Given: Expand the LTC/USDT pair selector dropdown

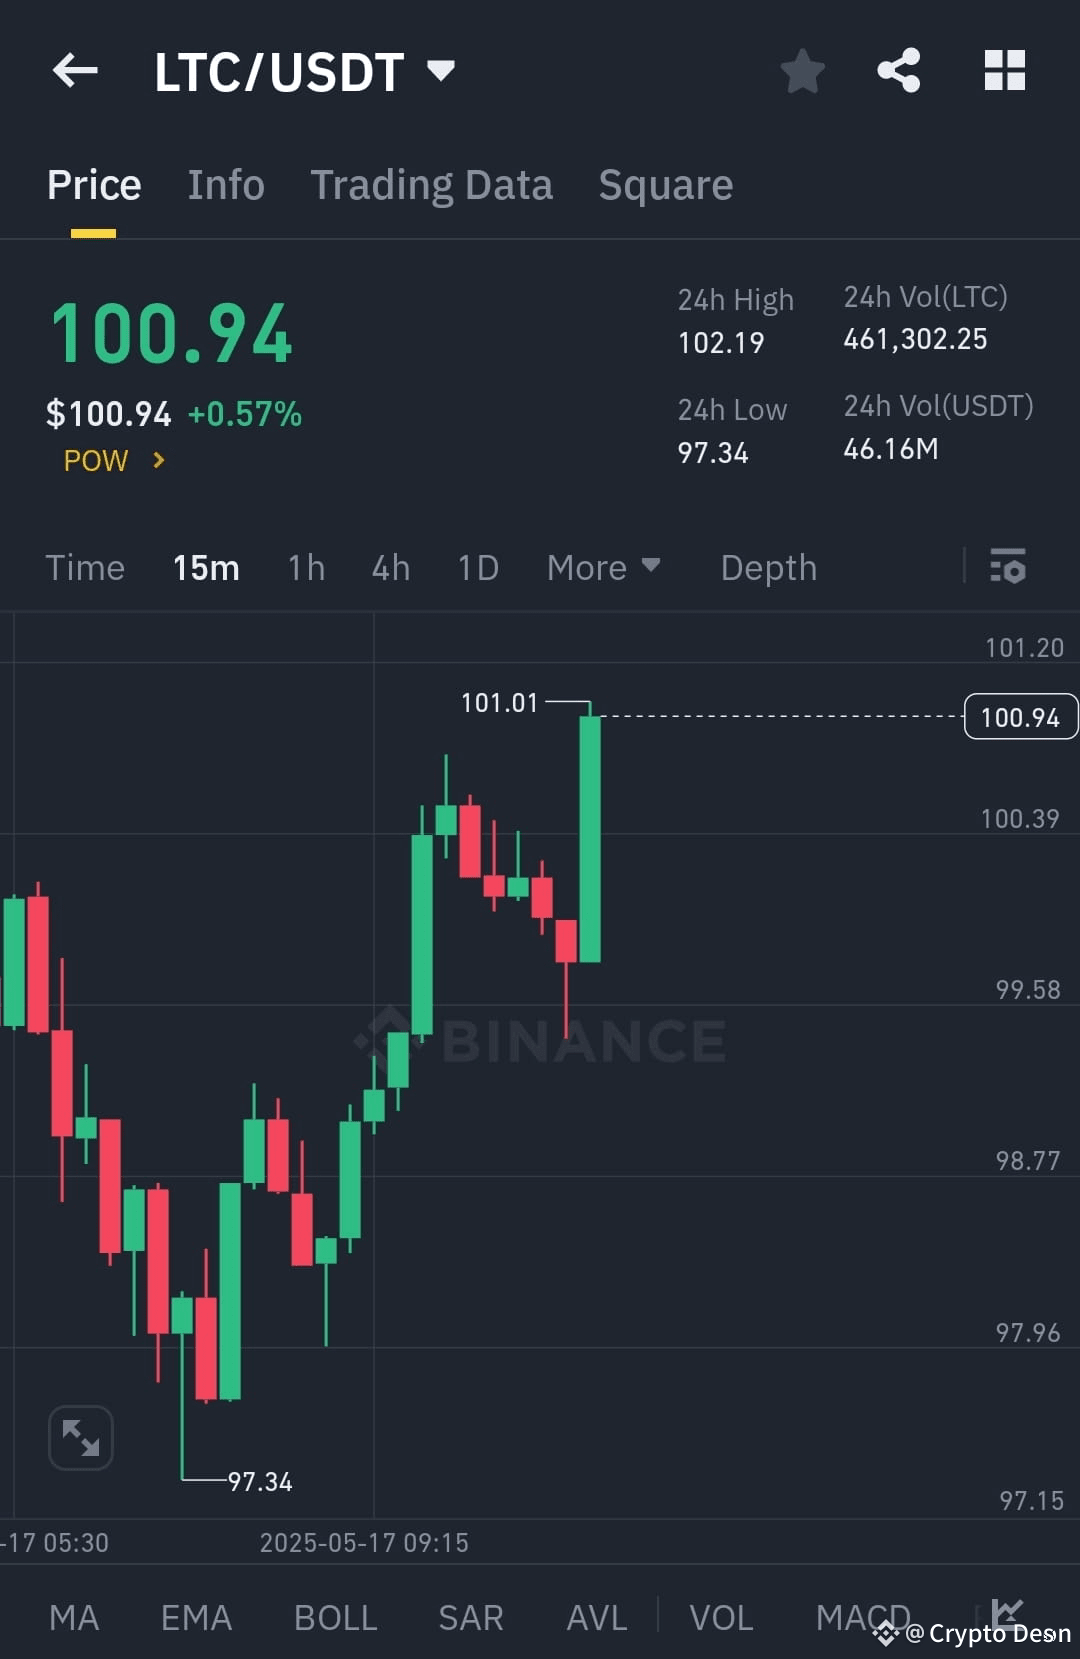Looking at the screenshot, I should point(441,70).
